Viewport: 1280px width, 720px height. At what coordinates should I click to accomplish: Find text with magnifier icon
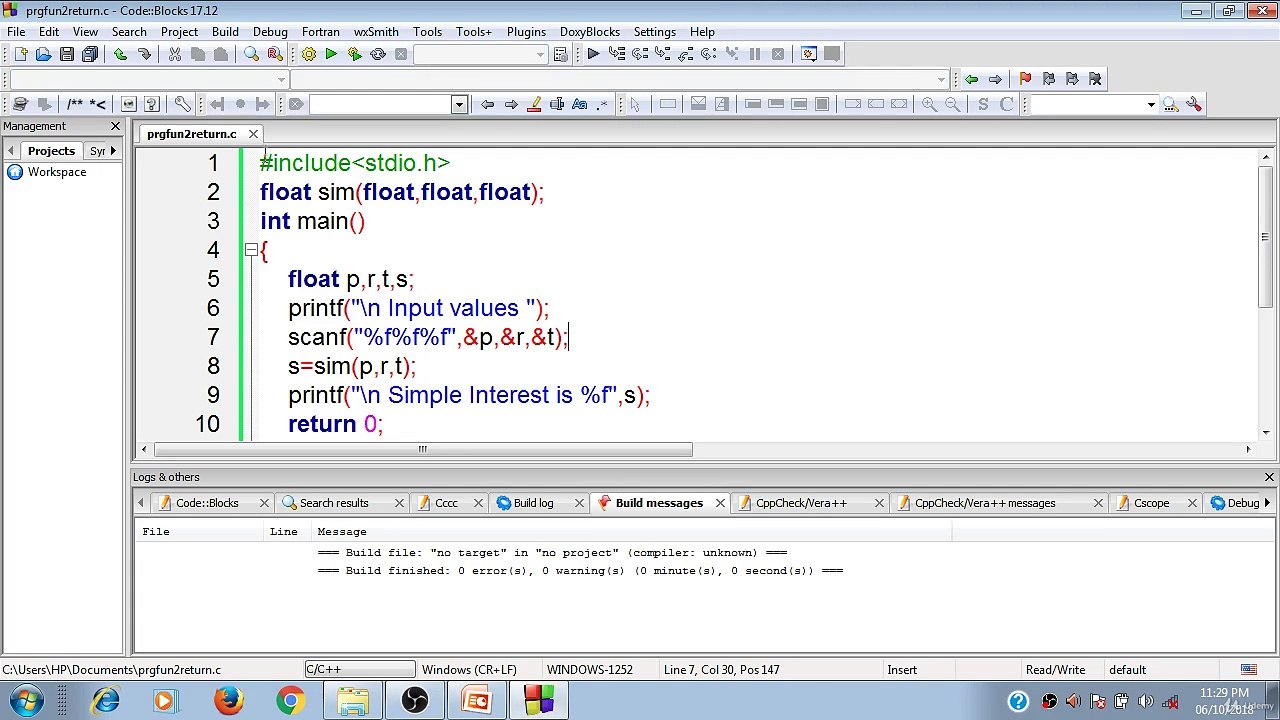(252, 54)
